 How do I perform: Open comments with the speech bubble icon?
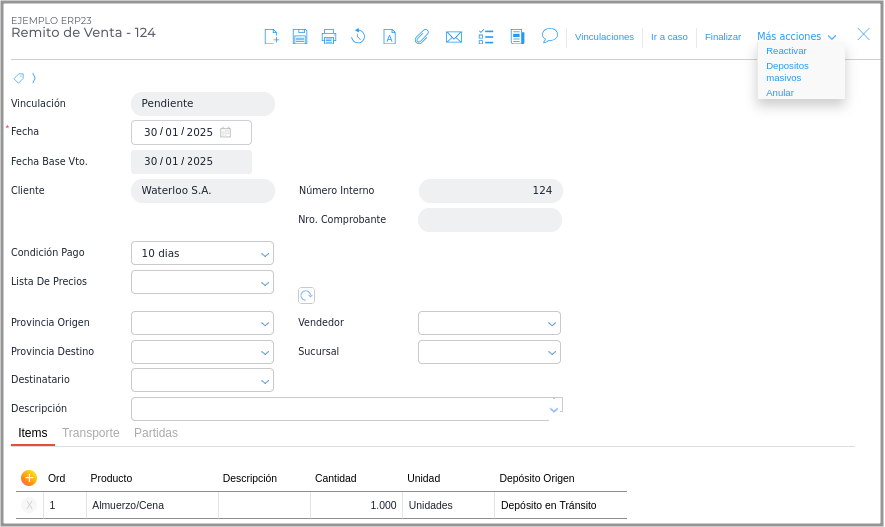(x=549, y=36)
